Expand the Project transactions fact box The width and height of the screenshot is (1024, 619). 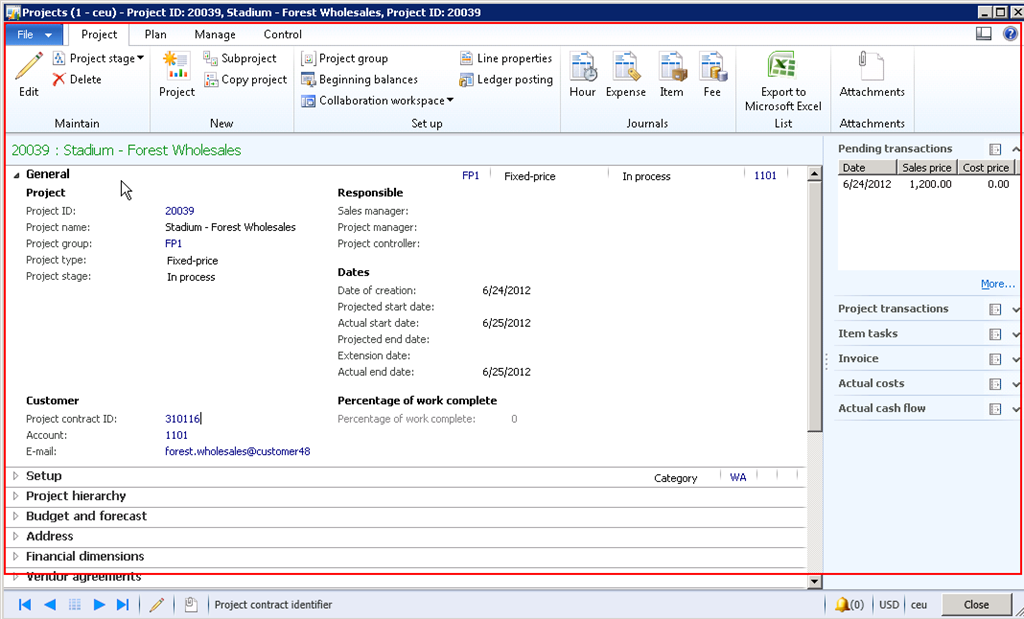(1016, 309)
